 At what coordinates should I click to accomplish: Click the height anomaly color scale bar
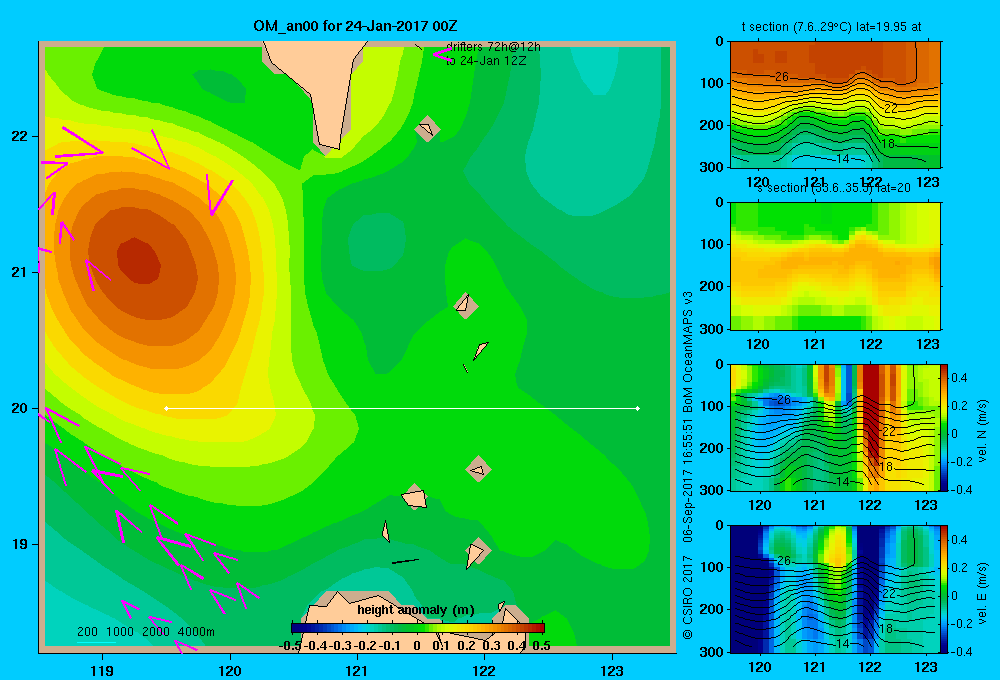(418, 628)
